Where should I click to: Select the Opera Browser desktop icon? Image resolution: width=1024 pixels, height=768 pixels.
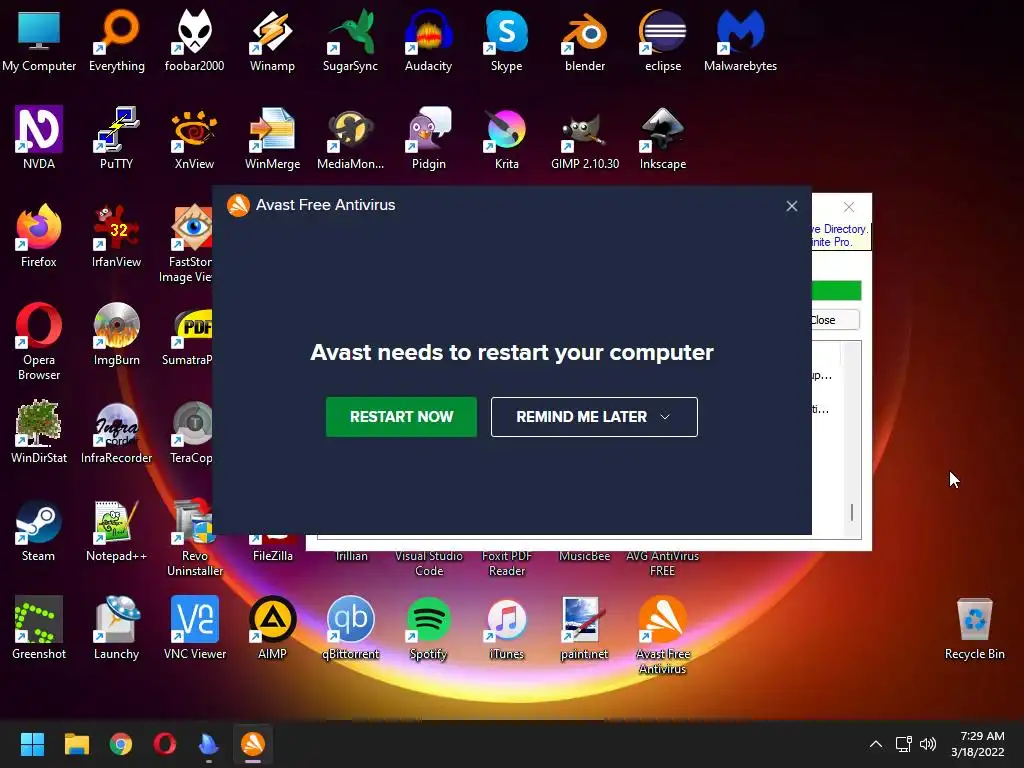39,341
